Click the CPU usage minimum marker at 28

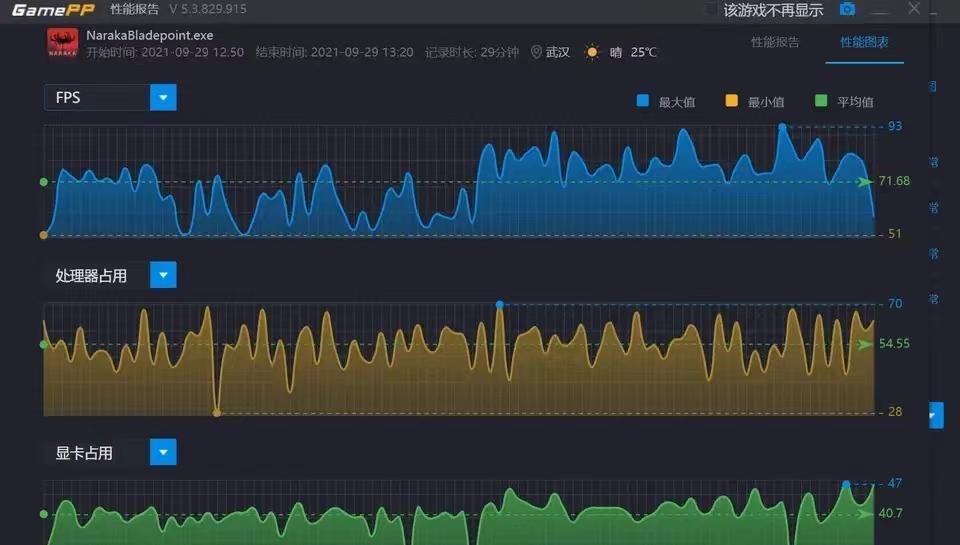click(x=217, y=413)
